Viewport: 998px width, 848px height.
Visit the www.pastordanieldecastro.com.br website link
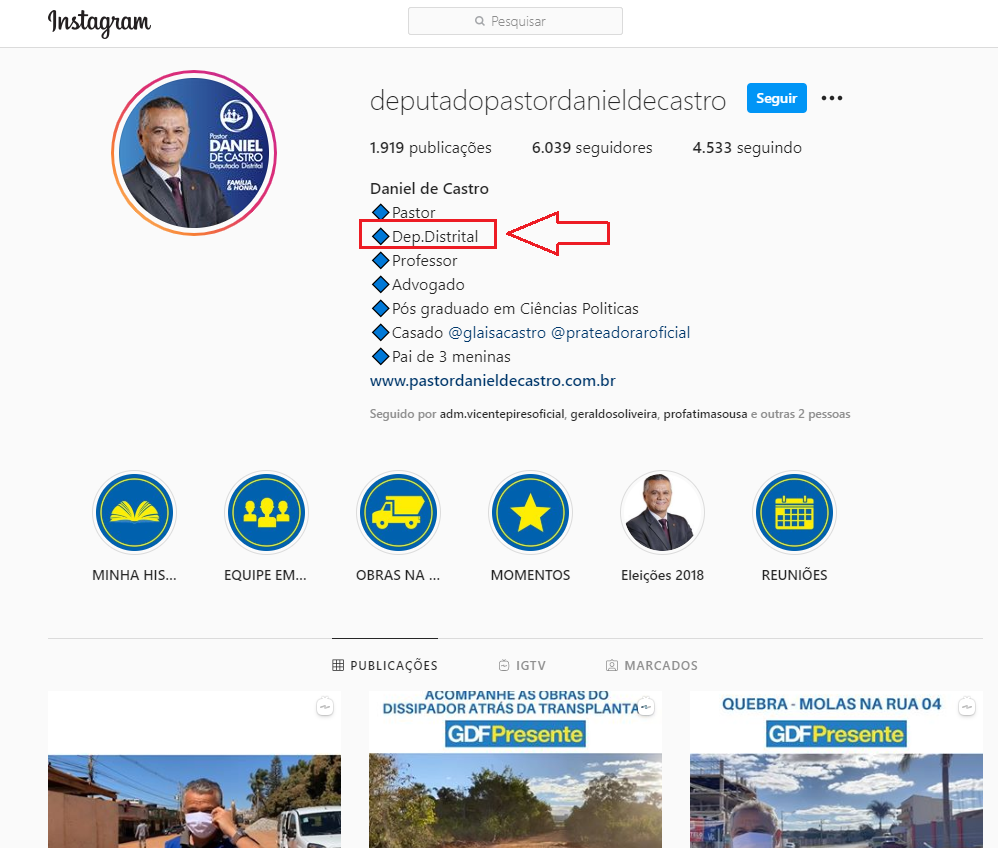click(x=492, y=381)
